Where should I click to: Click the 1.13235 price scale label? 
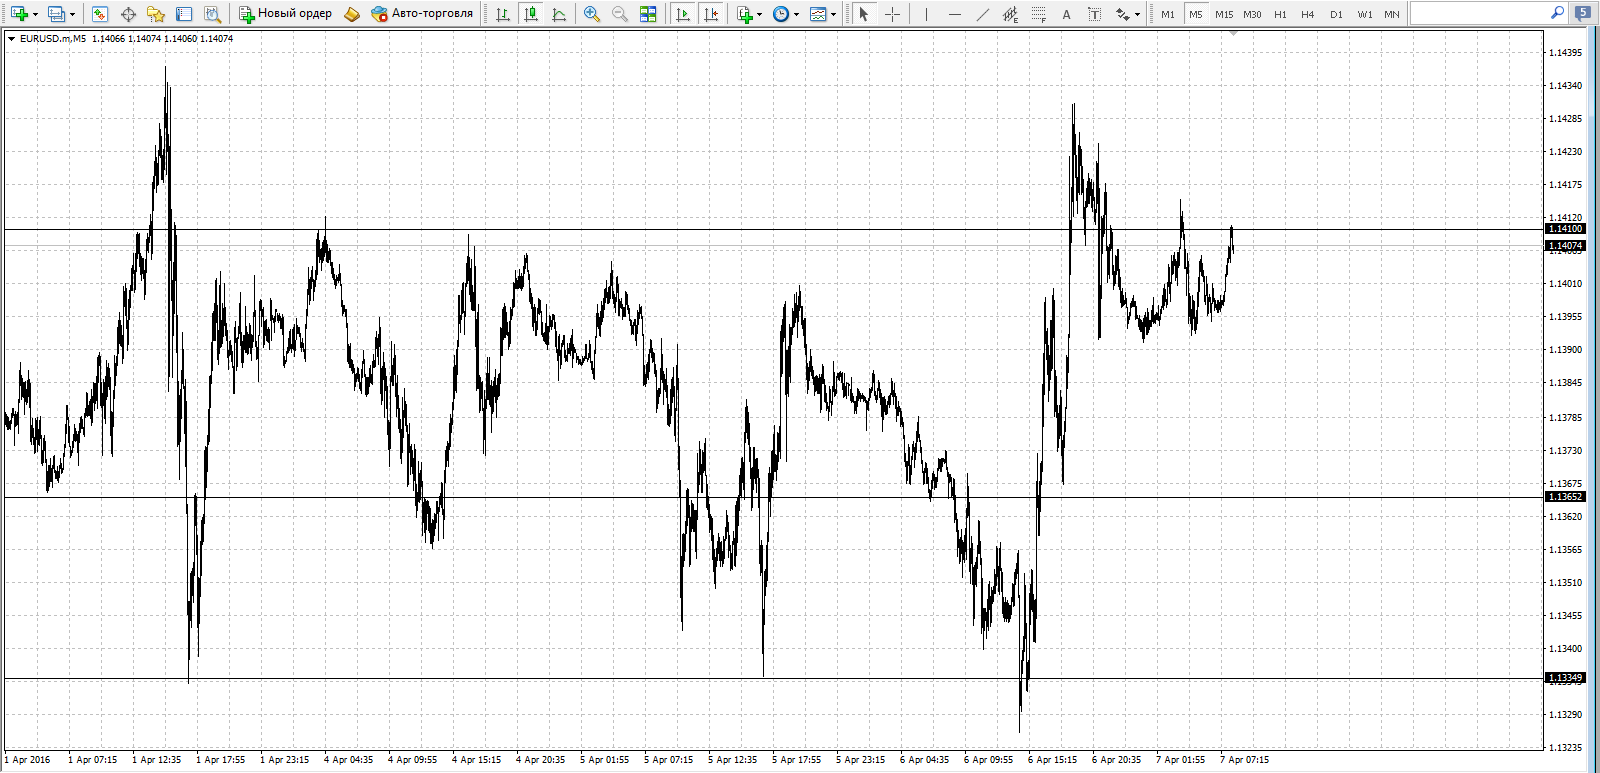(x=1565, y=748)
